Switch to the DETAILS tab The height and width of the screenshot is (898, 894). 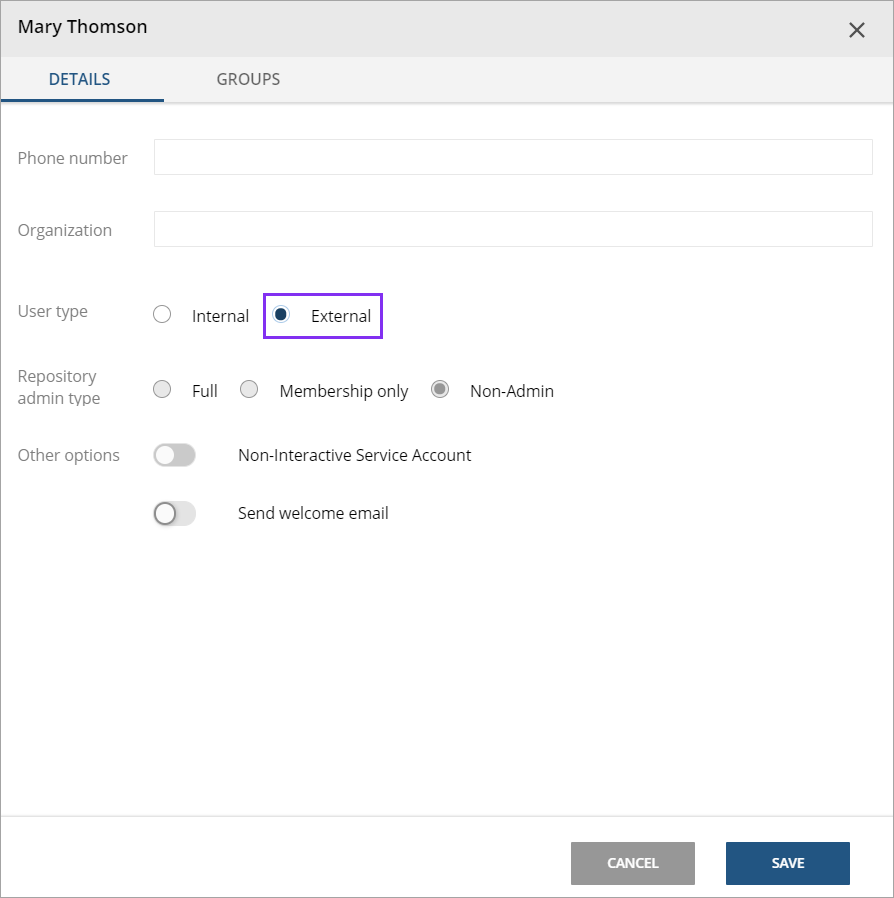(x=79, y=79)
